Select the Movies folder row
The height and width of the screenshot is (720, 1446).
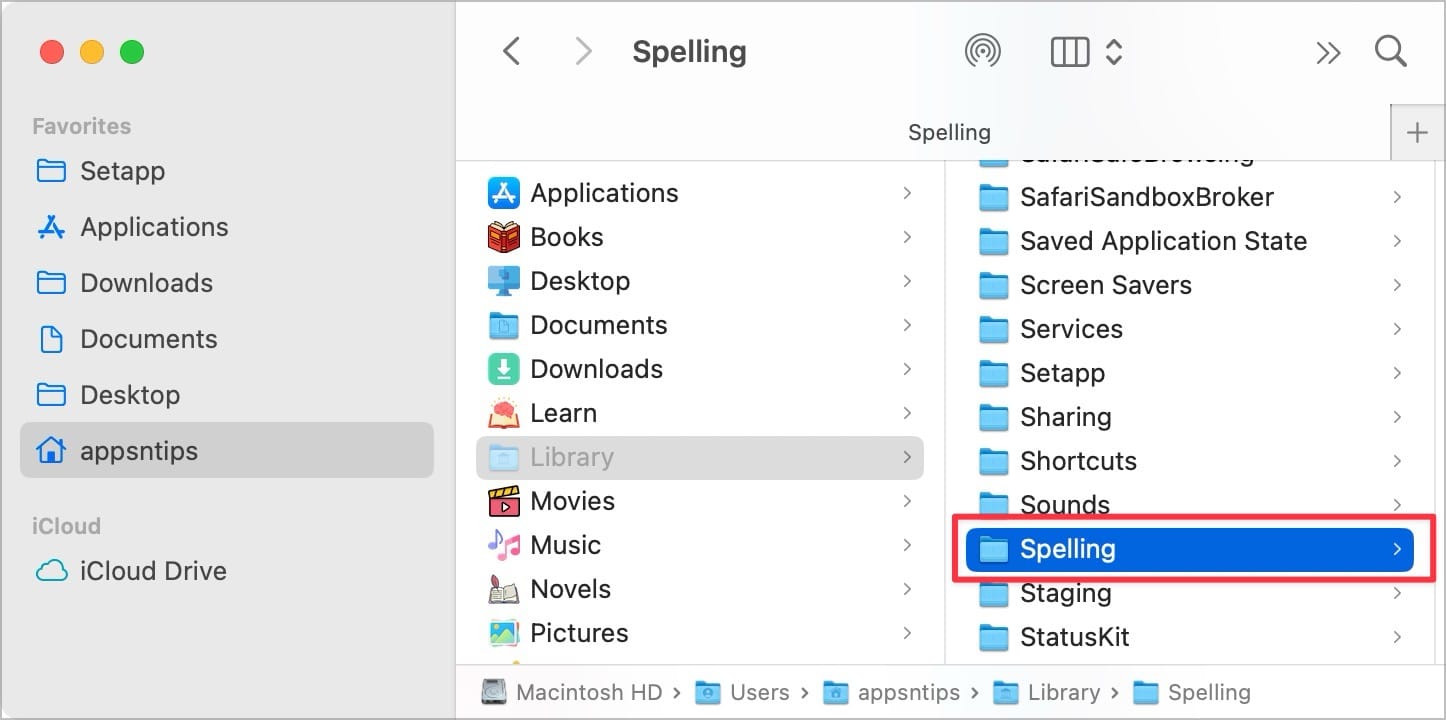coord(572,501)
